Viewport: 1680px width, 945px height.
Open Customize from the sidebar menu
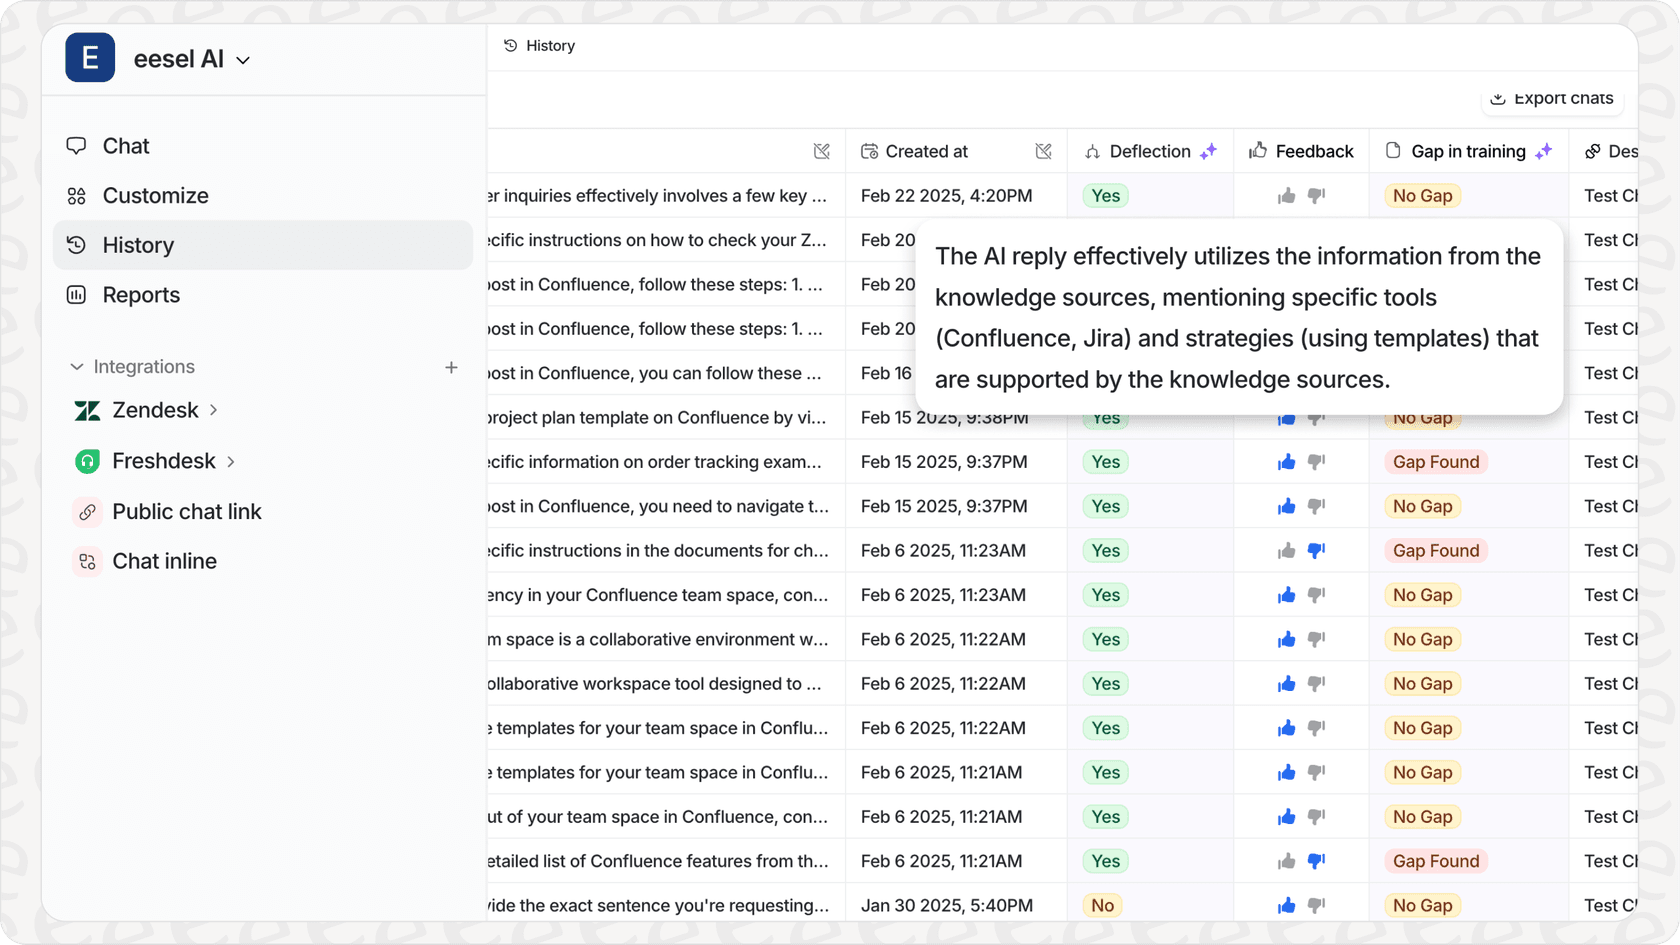[x=155, y=195]
